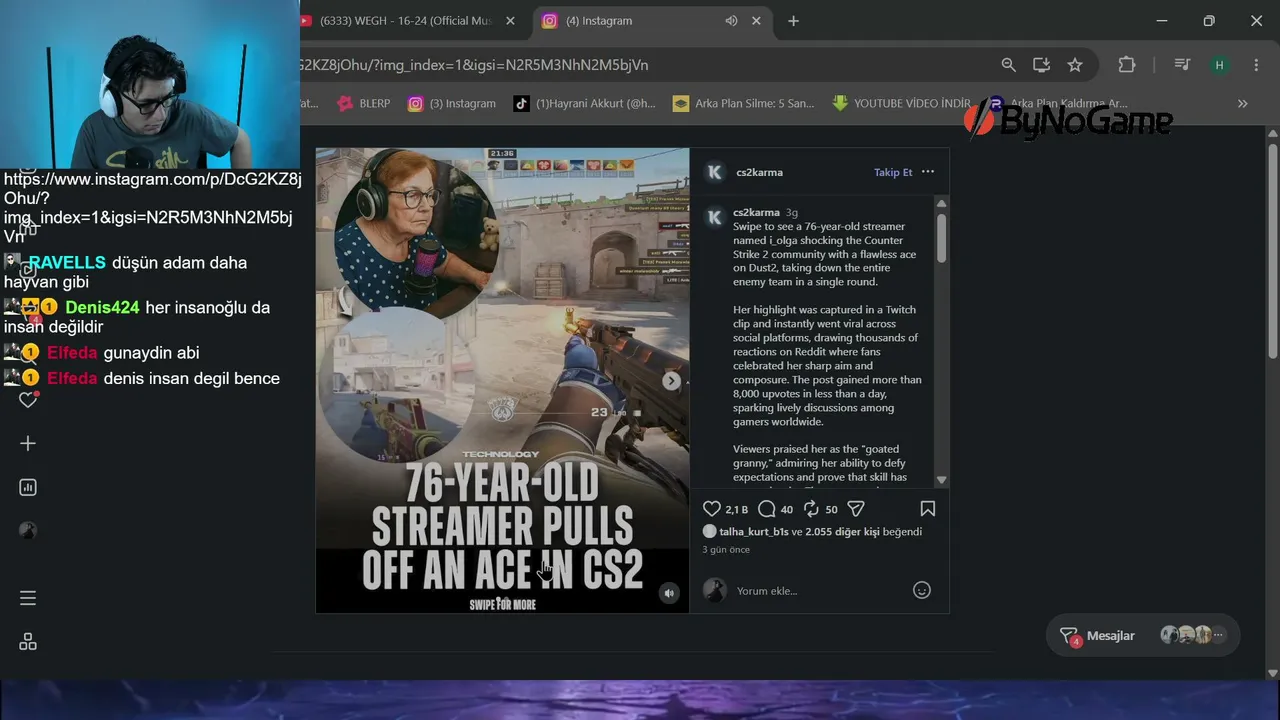Open the Meta apps grid icon in the sidebar
Image resolution: width=1280 pixels, height=720 pixels.
click(28, 642)
